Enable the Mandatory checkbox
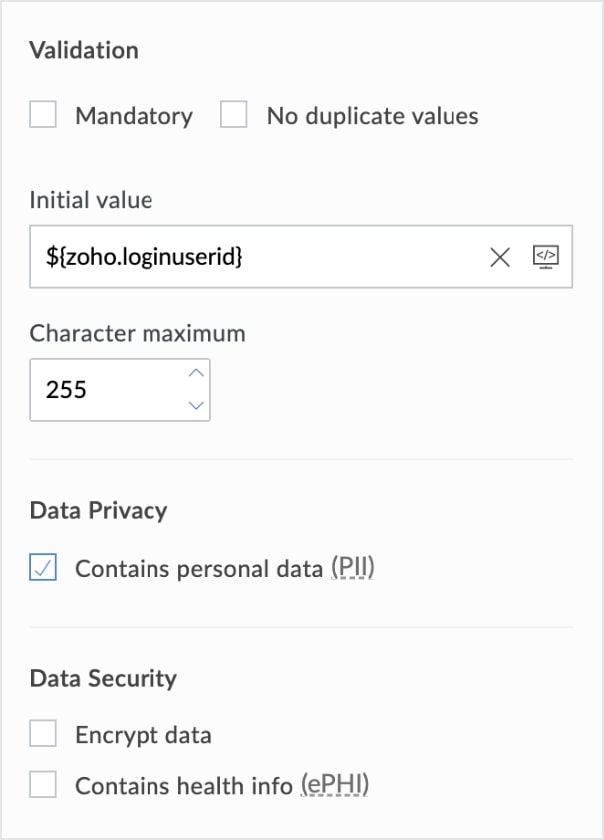The image size is (604, 840). [x=43, y=116]
